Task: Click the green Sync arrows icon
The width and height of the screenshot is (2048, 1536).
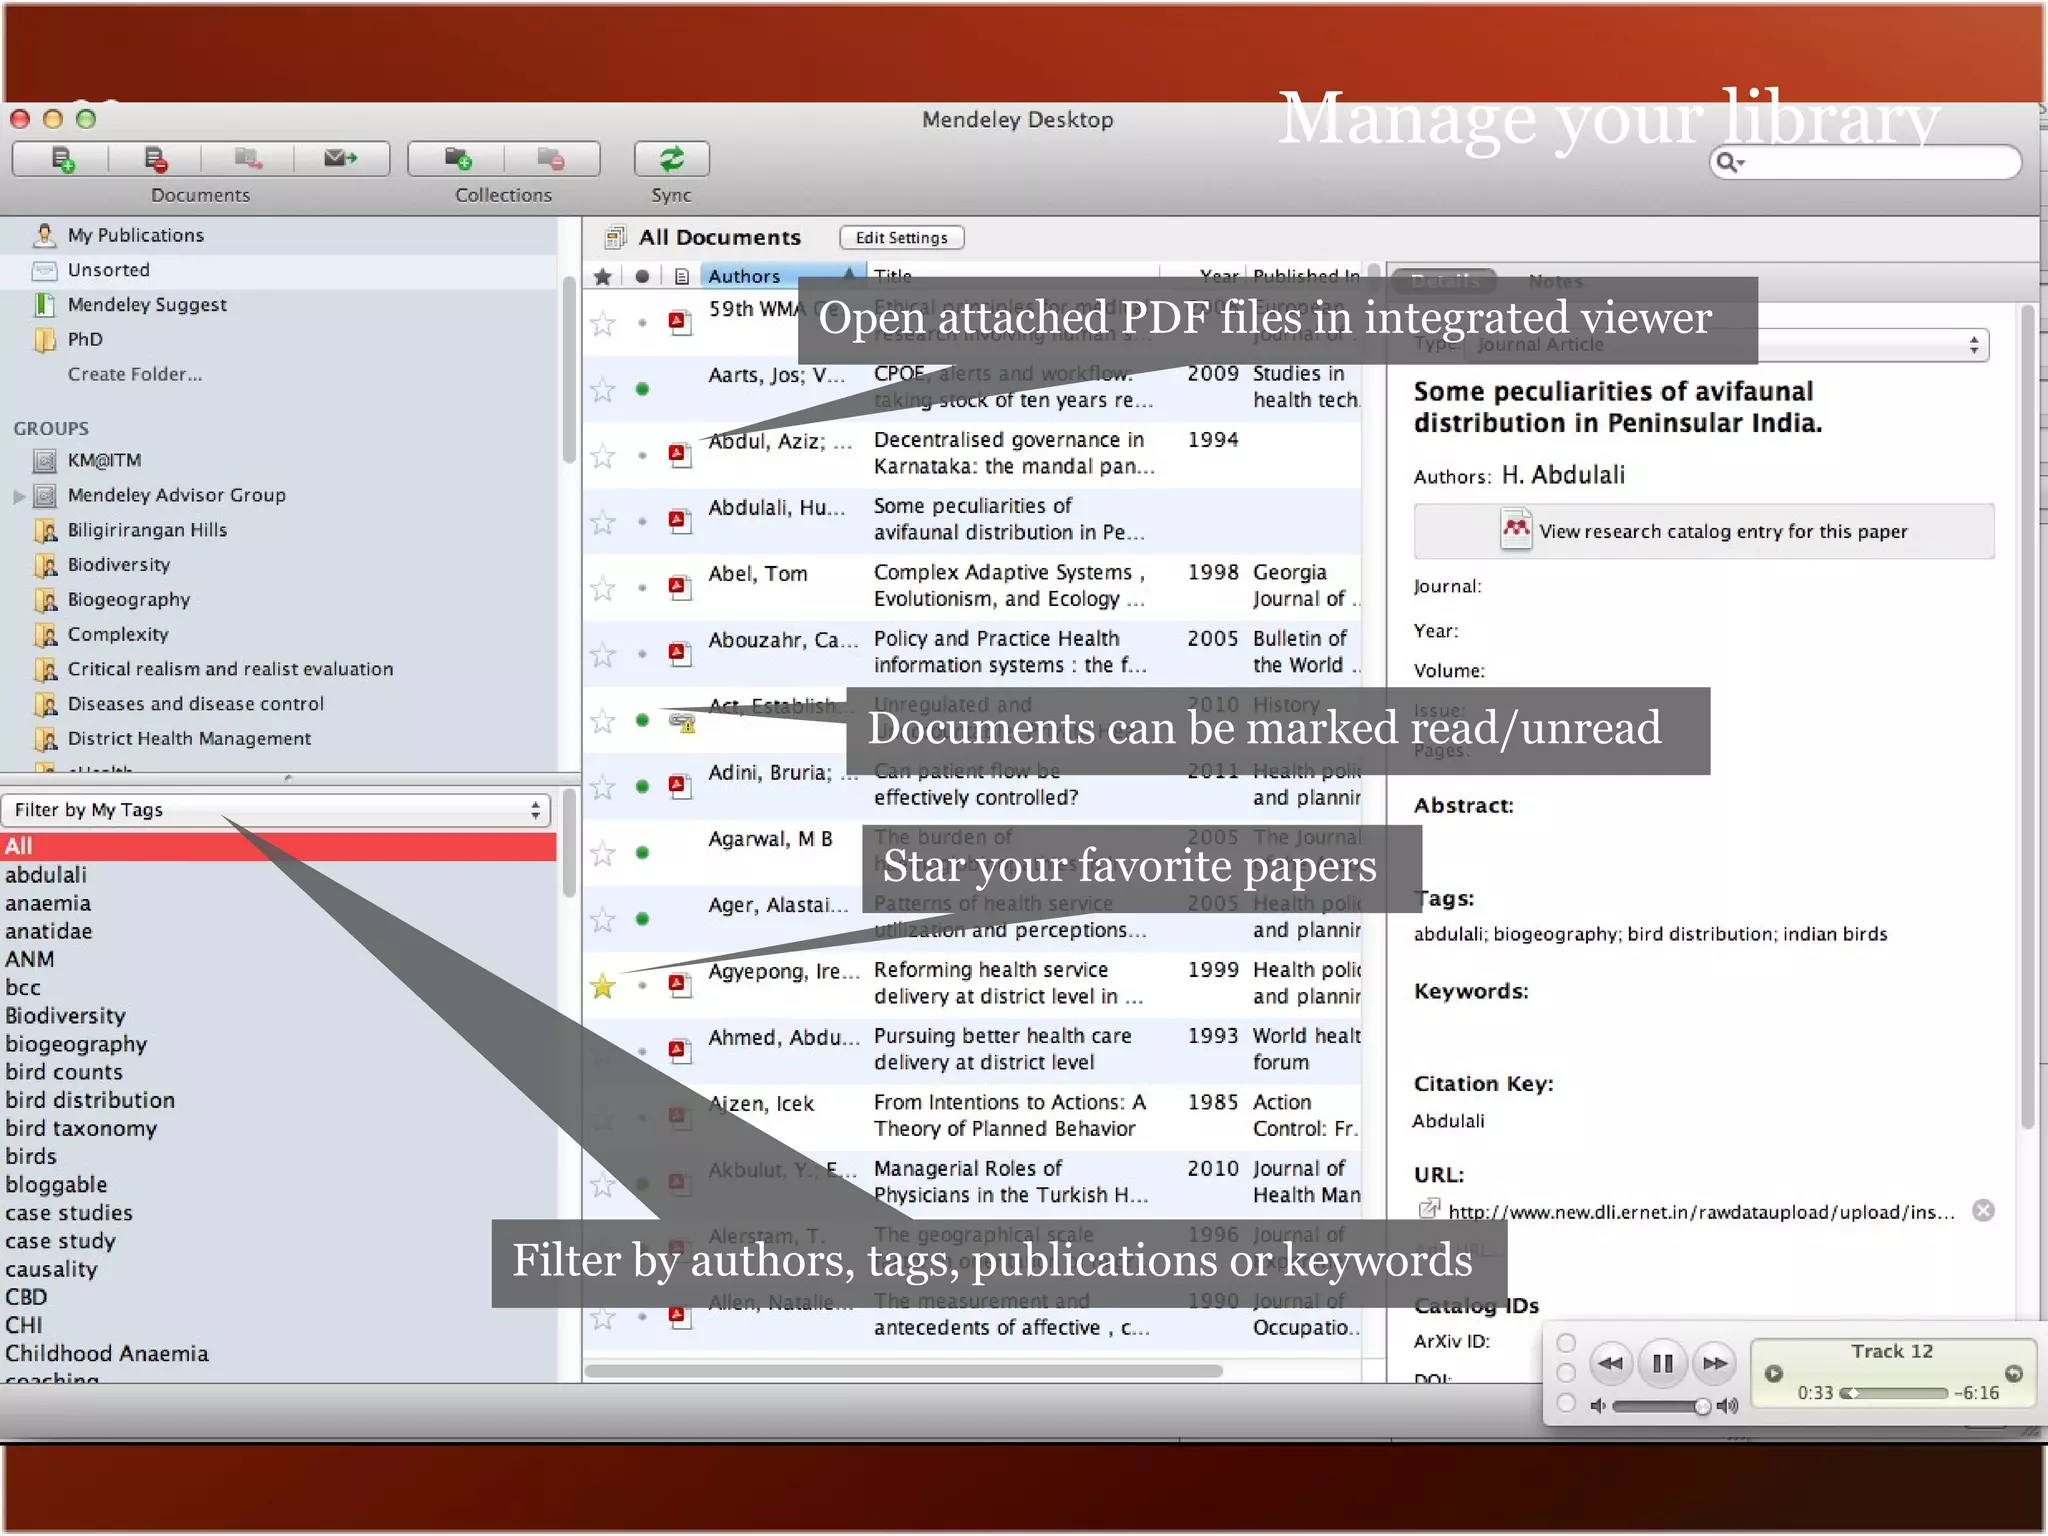Action: (671, 158)
